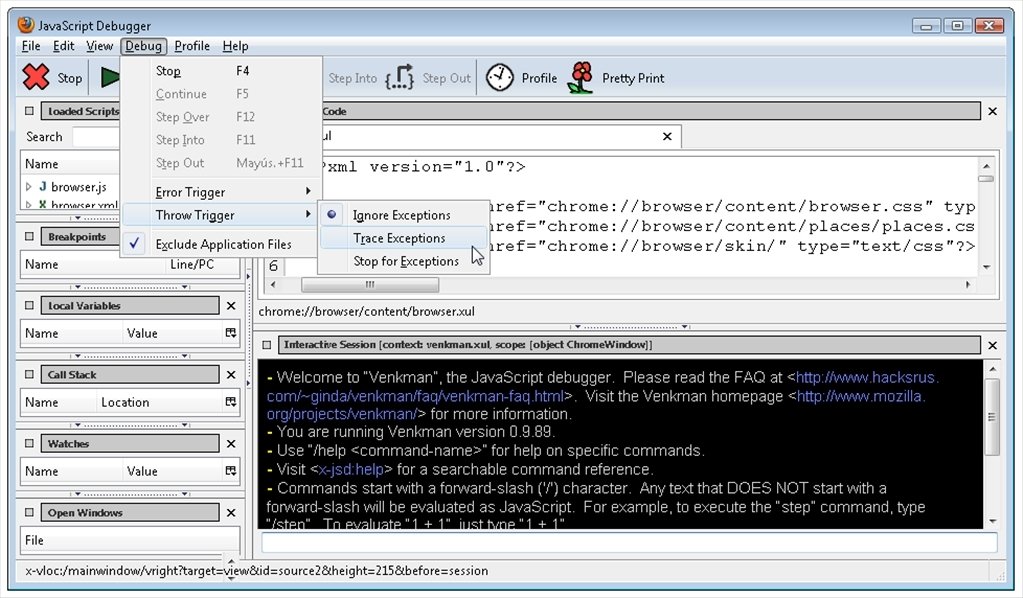This screenshot has width=1023, height=598.
Task: Open the File menu
Action: [31, 46]
